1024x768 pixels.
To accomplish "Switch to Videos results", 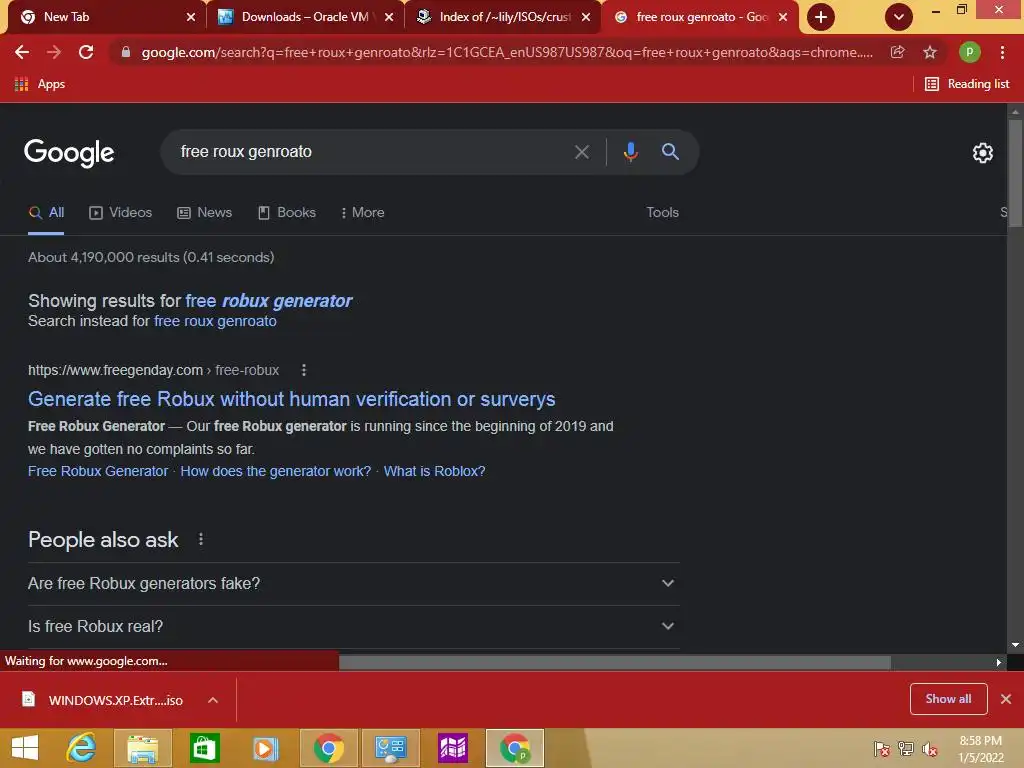I will point(120,213).
